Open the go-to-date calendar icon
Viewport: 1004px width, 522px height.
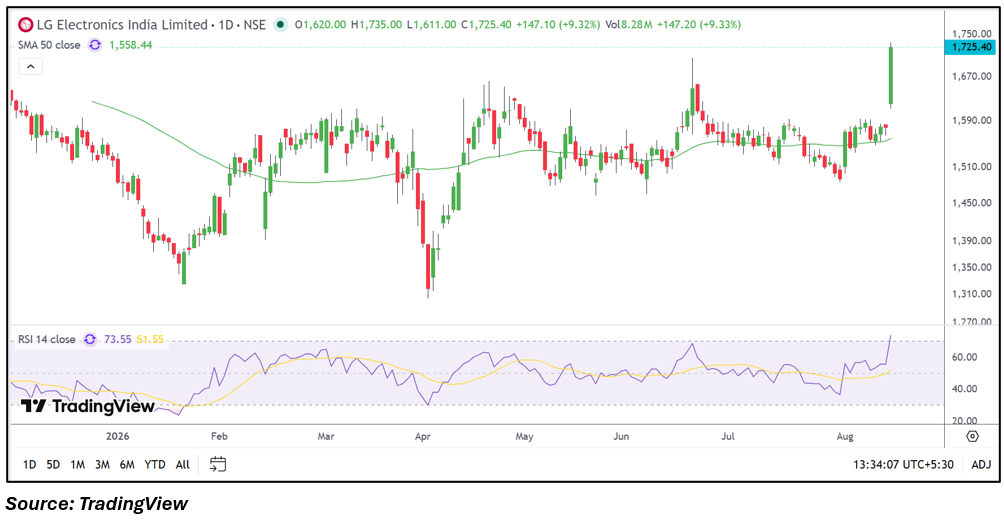[x=218, y=464]
